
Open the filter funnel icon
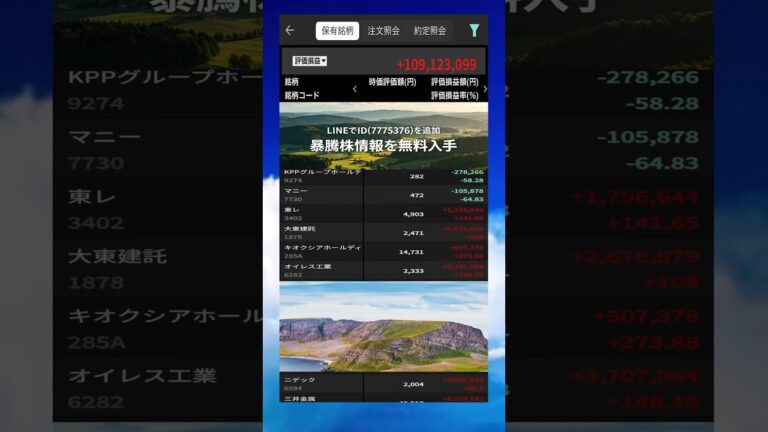[474, 31]
